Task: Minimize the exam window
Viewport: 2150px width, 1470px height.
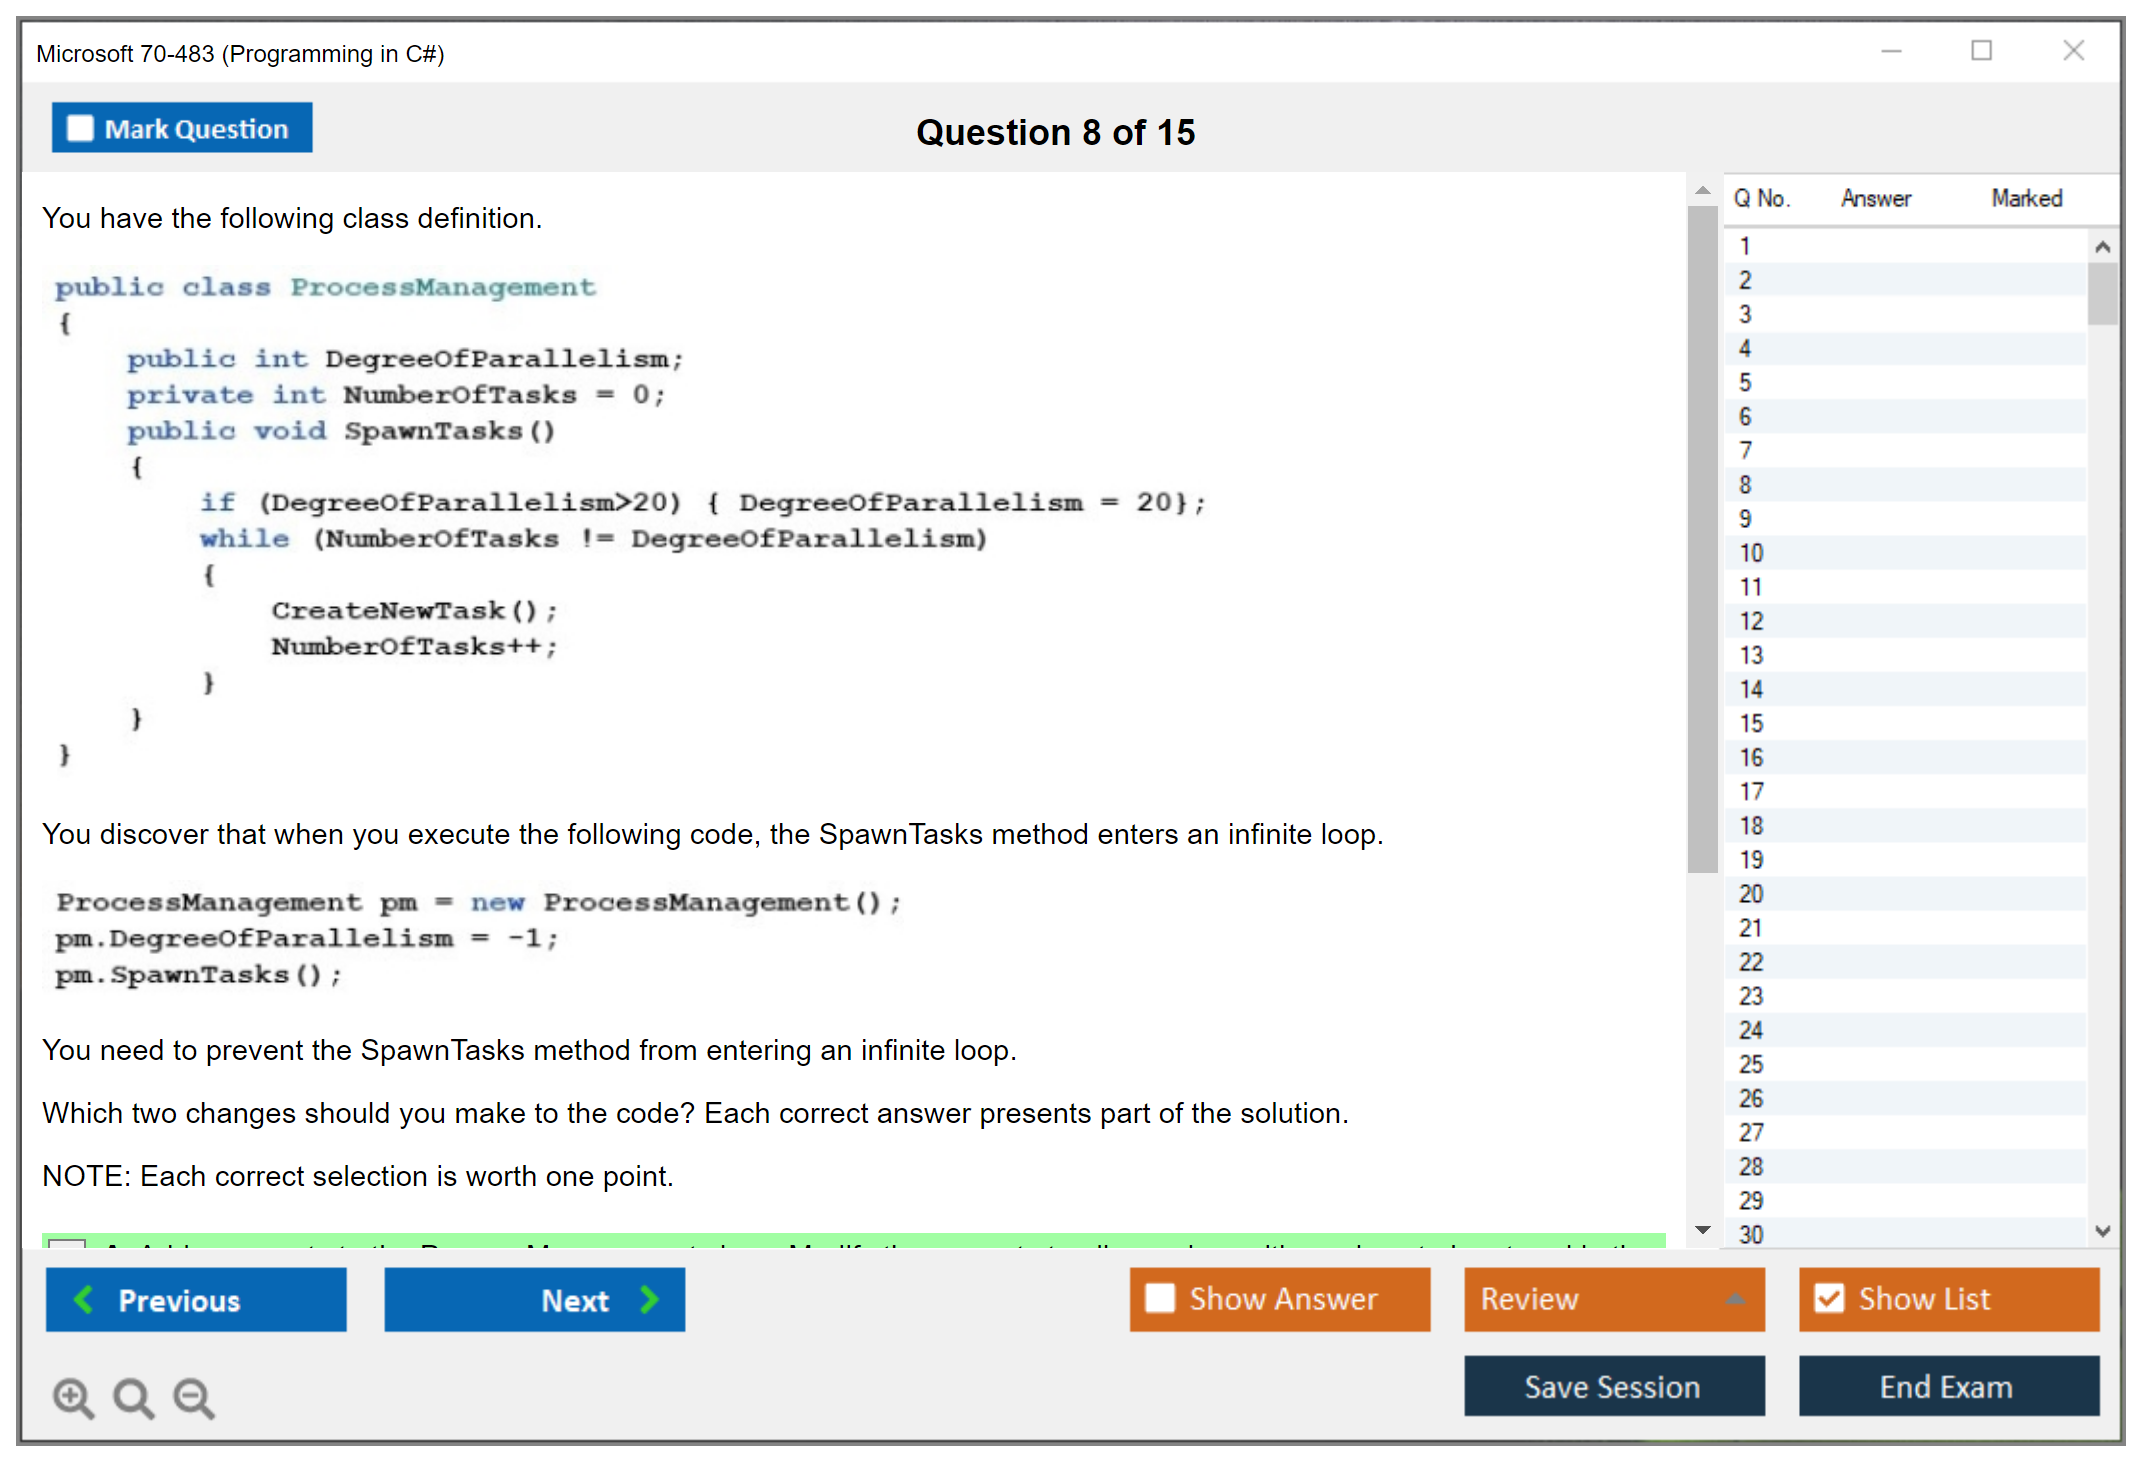Action: tap(1891, 51)
